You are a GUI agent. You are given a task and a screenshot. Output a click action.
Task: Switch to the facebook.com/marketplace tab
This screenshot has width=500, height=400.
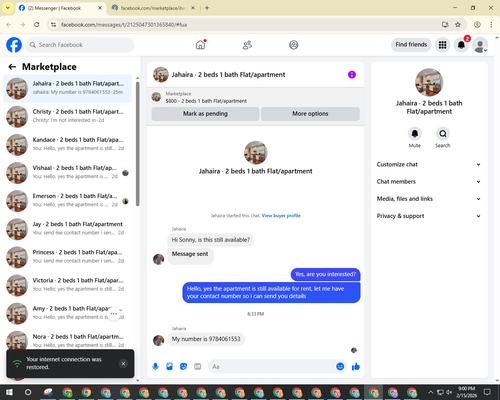pos(153,8)
